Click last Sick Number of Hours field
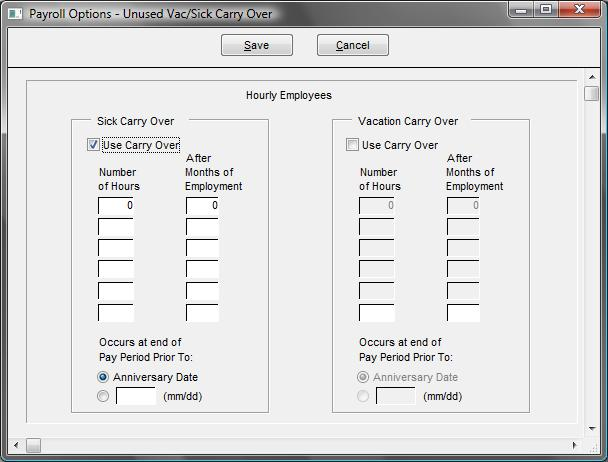Viewport: 608px width, 462px height. (x=116, y=313)
